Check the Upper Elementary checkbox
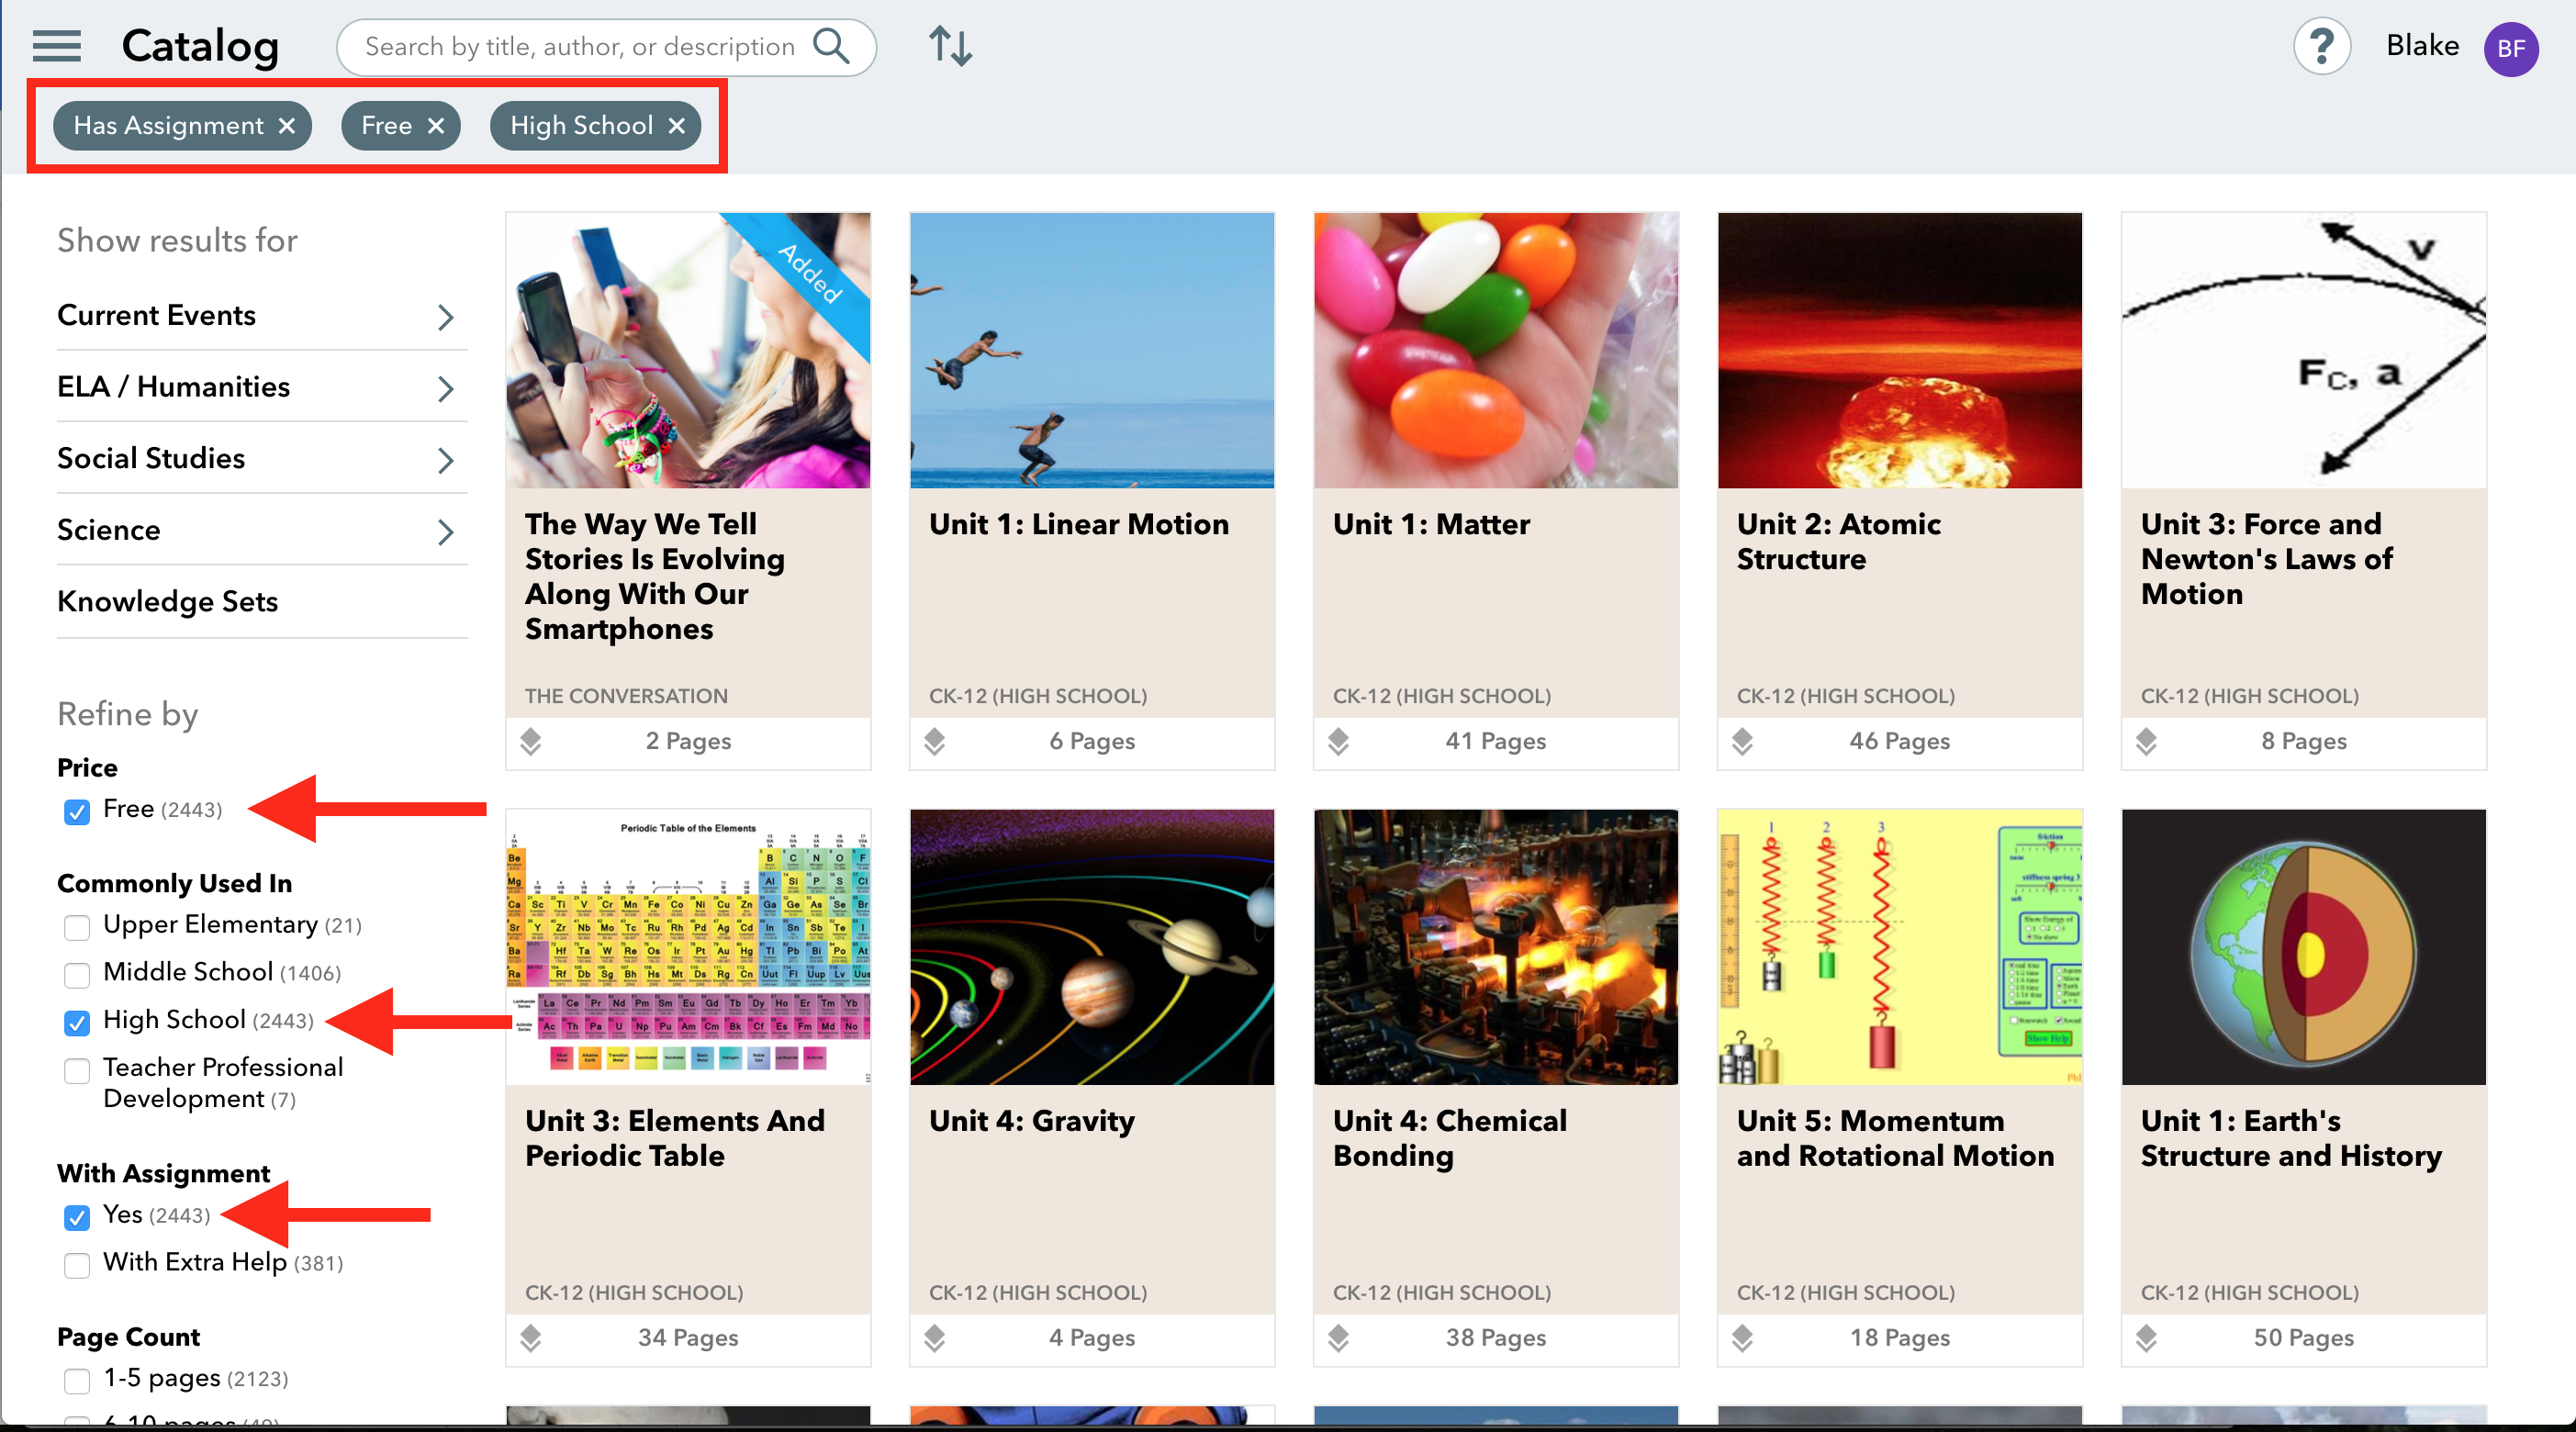Screen dimensions: 2576x1432 pyautogui.click(x=77, y=927)
